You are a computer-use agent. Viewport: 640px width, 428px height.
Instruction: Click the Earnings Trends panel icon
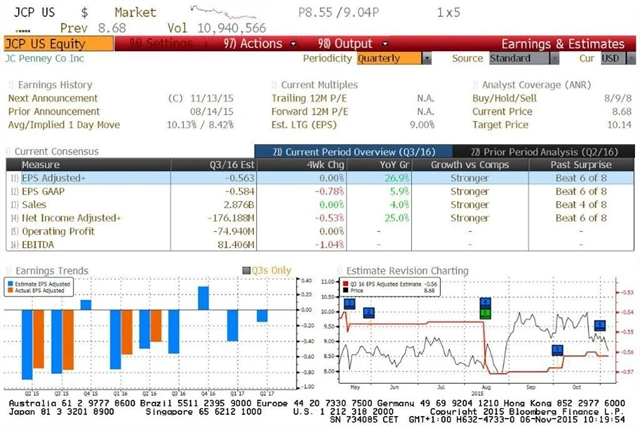[10, 270]
